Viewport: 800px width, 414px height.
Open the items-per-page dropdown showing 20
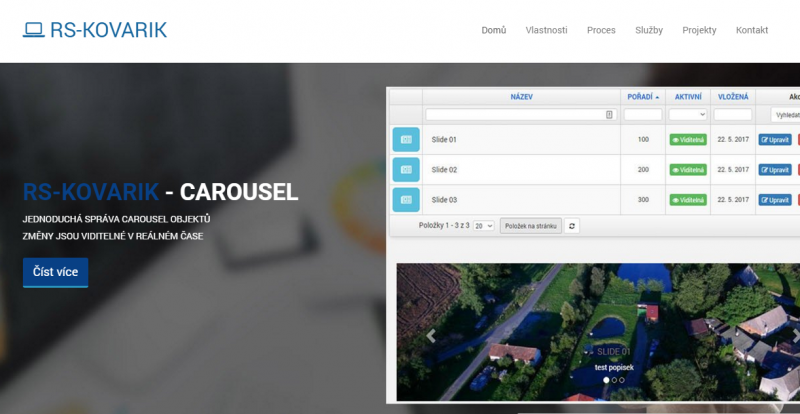(484, 227)
